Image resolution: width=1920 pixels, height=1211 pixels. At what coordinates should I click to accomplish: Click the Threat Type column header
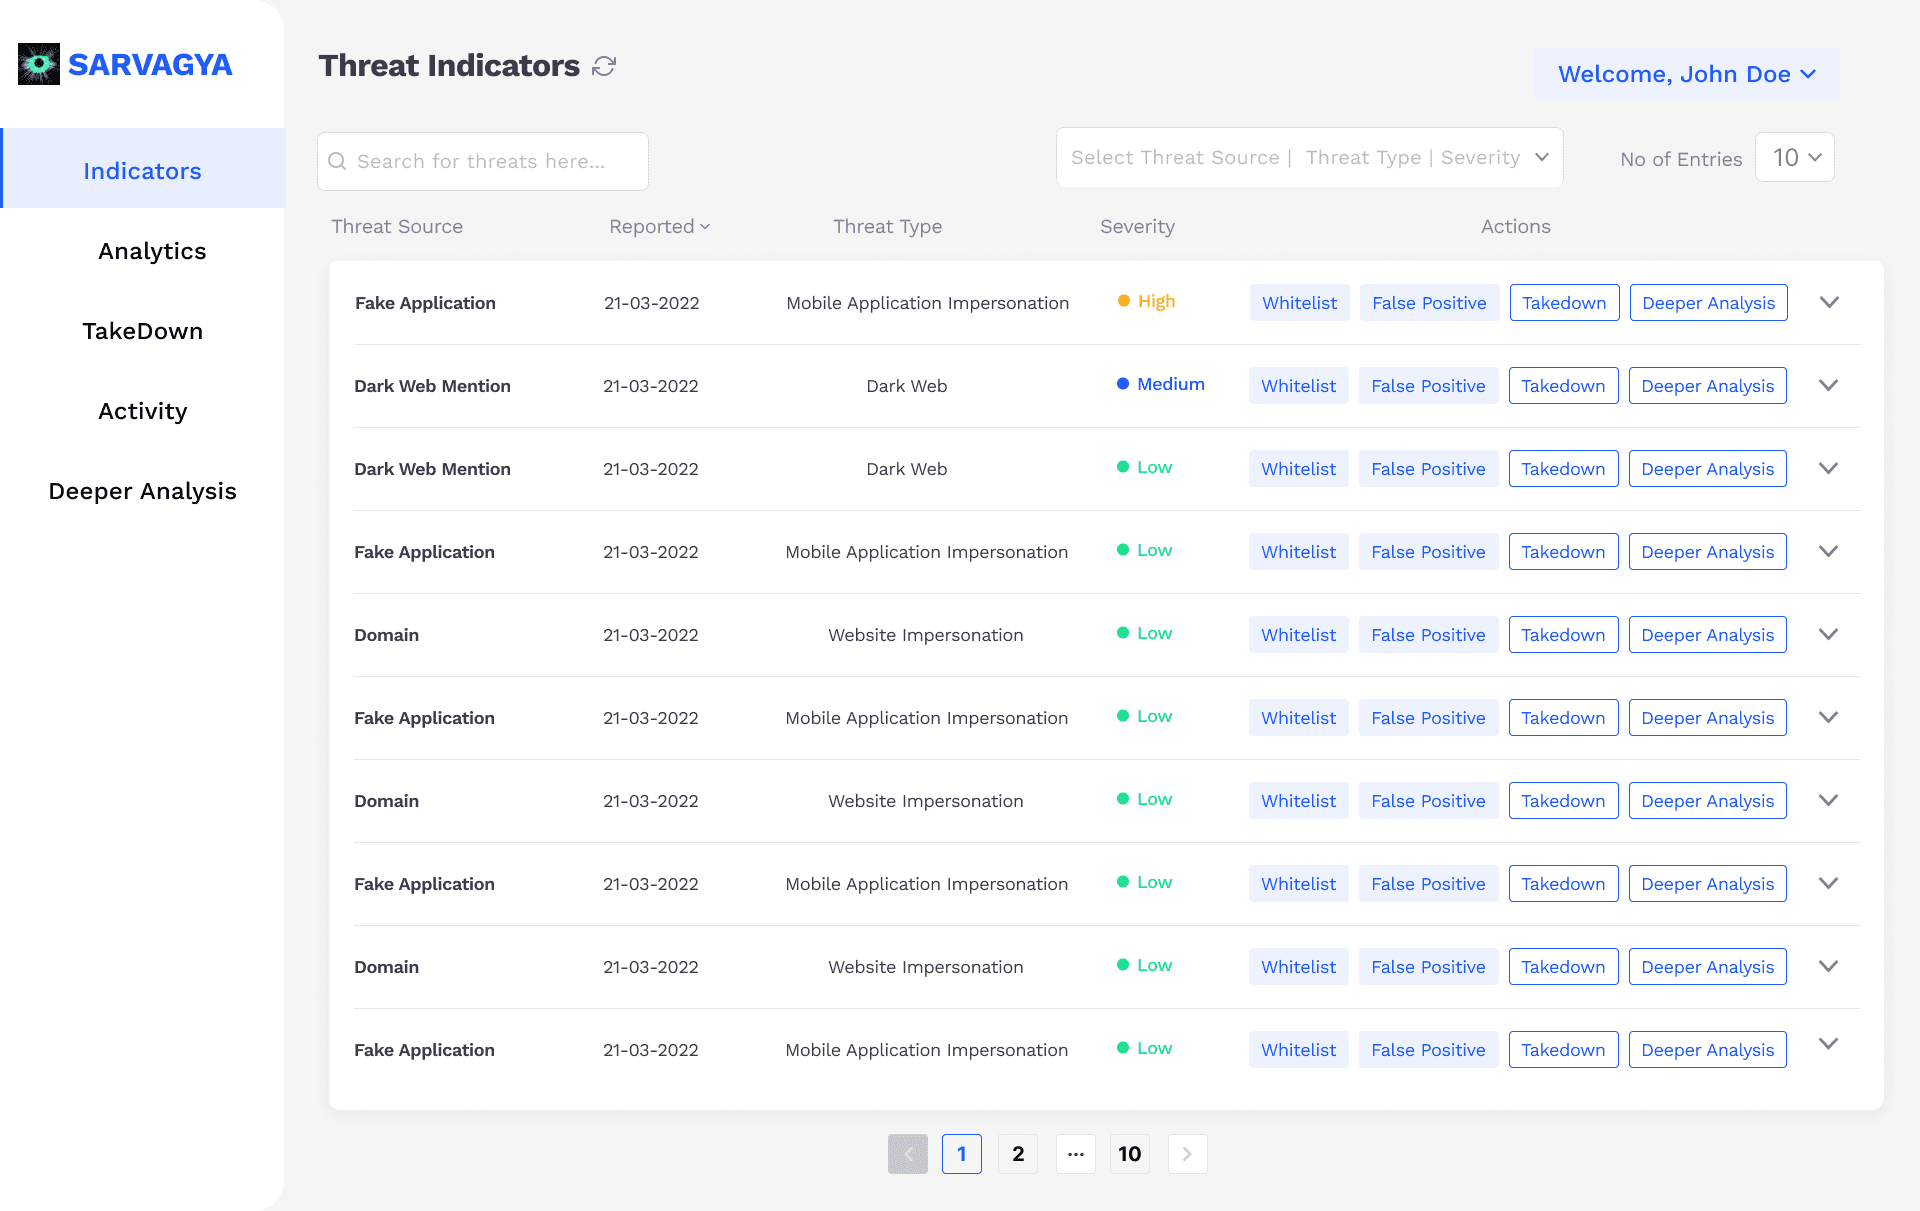888,226
